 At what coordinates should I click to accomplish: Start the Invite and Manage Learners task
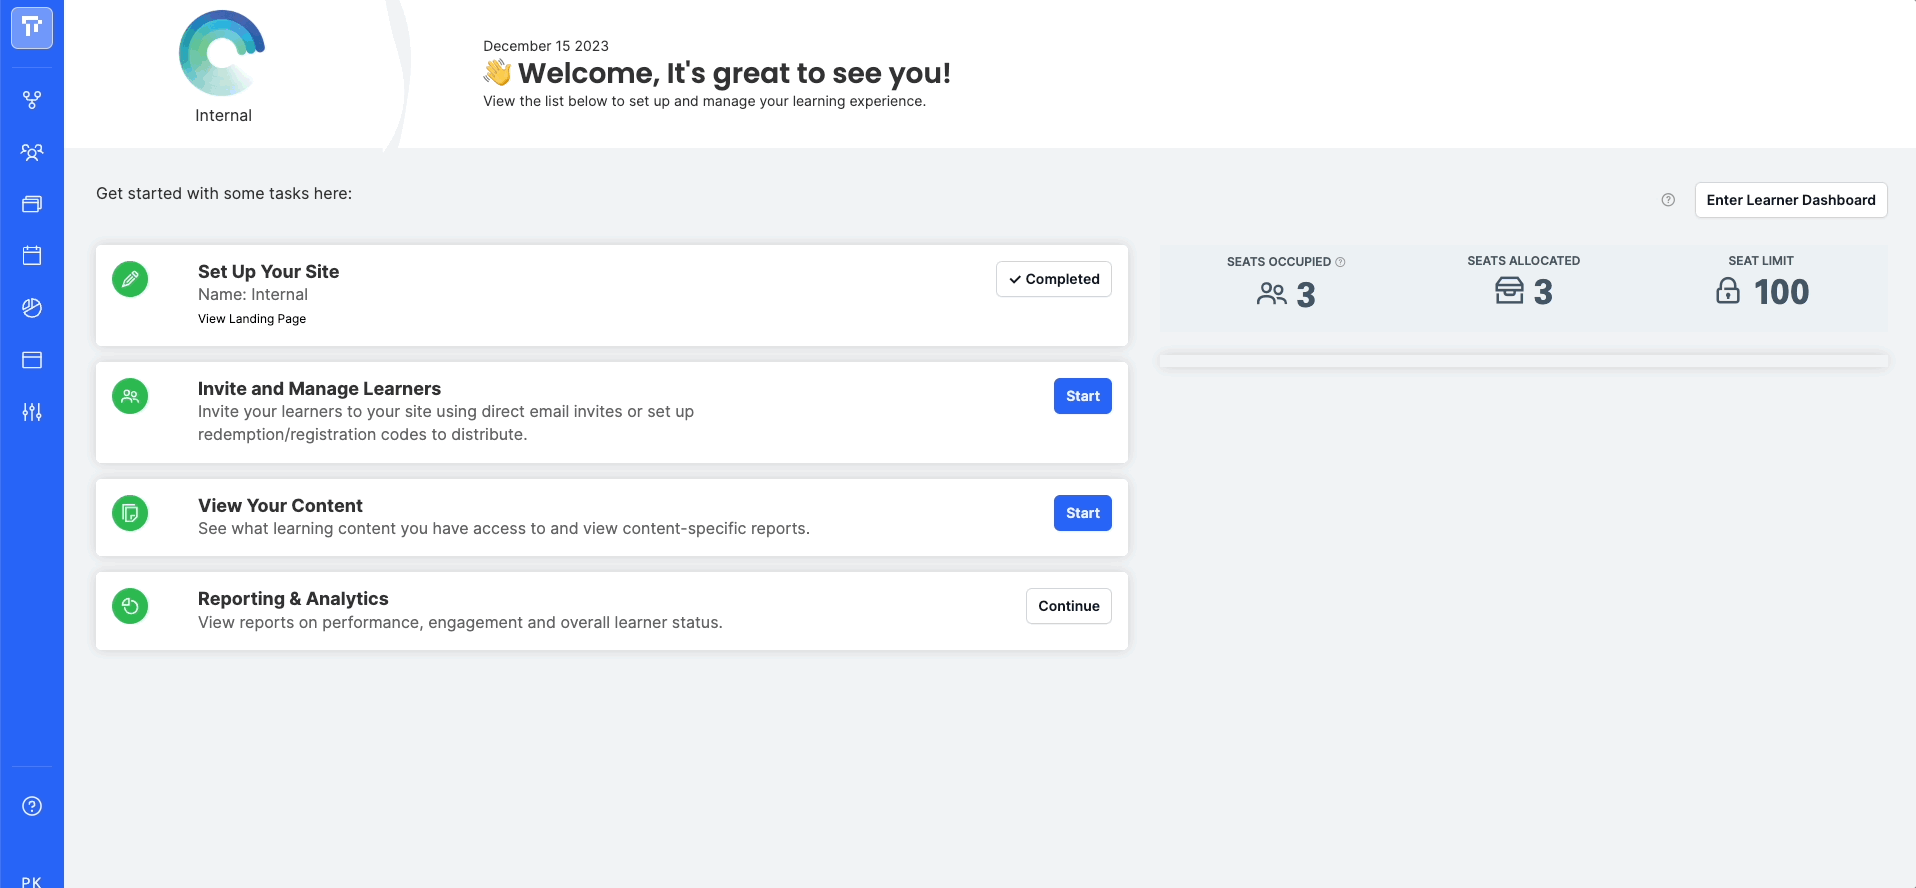click(1082, 396)
